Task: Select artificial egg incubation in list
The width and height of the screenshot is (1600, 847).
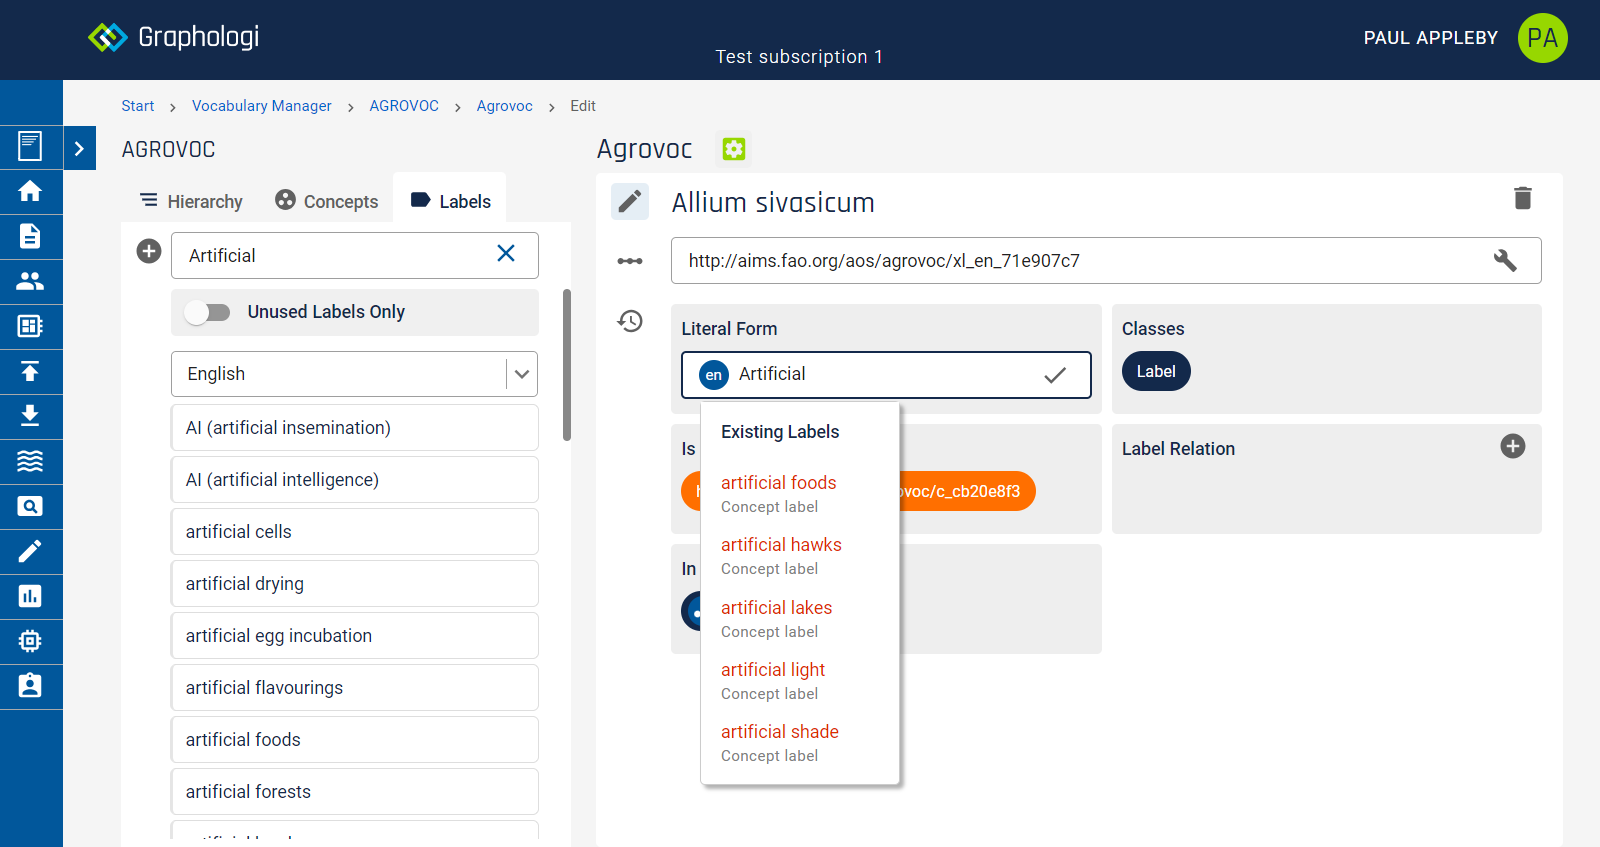Action: (355, 636)
